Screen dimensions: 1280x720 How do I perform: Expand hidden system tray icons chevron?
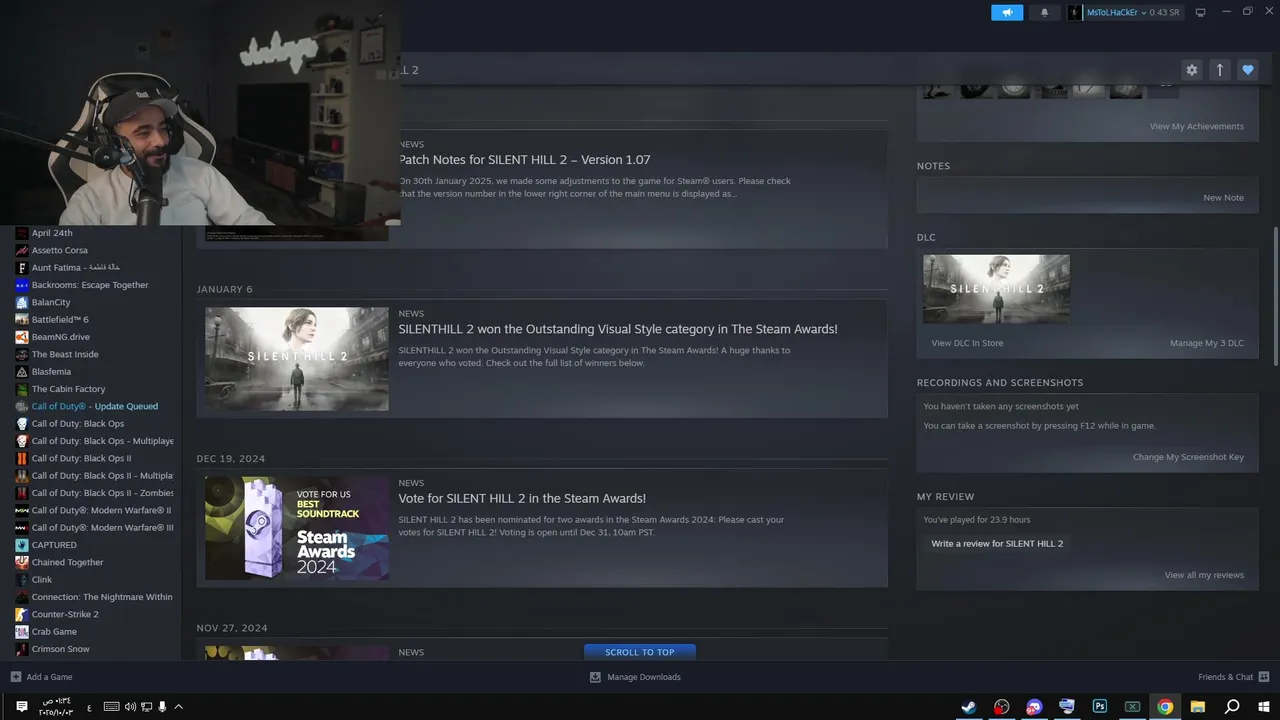click(178, 707)
